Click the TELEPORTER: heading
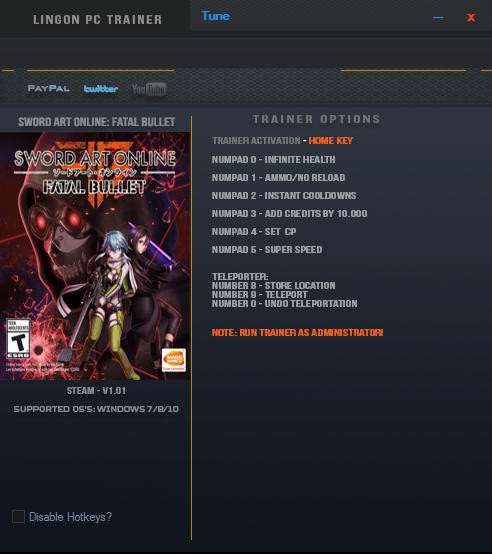Viewport: 492px width, 554px height. pos(240,276)
